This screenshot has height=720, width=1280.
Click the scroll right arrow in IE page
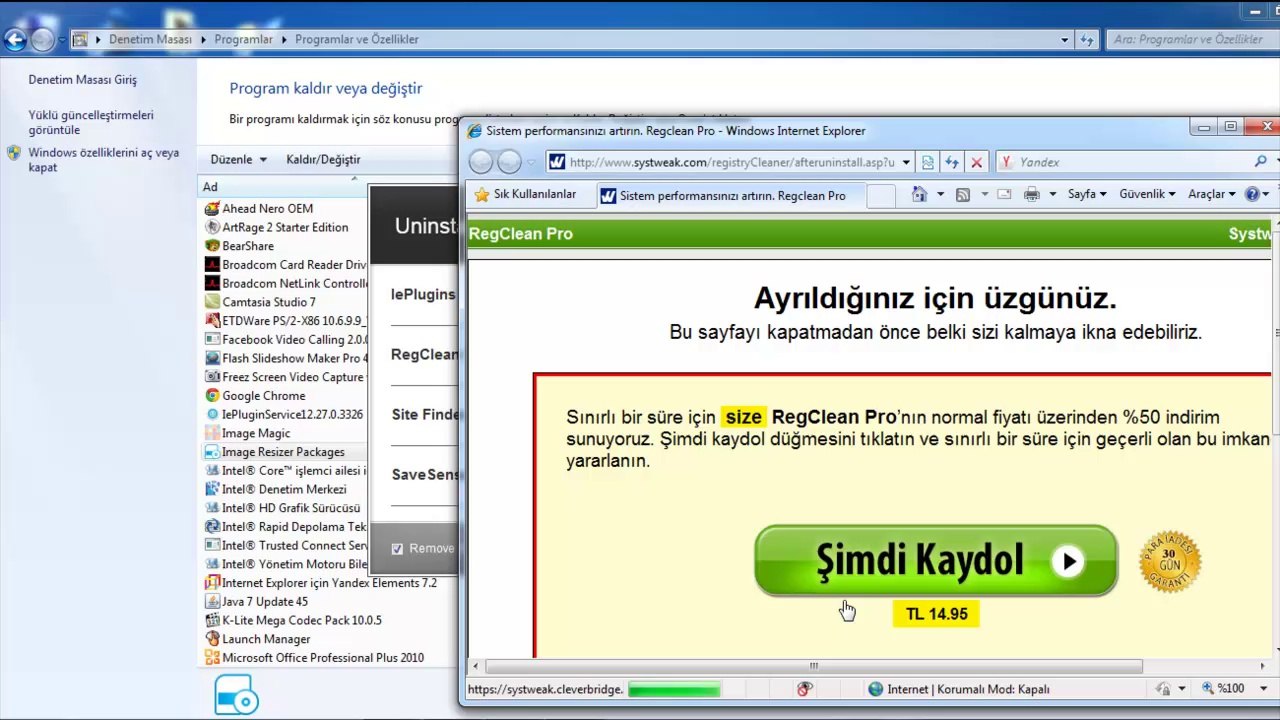(1262, 666)
